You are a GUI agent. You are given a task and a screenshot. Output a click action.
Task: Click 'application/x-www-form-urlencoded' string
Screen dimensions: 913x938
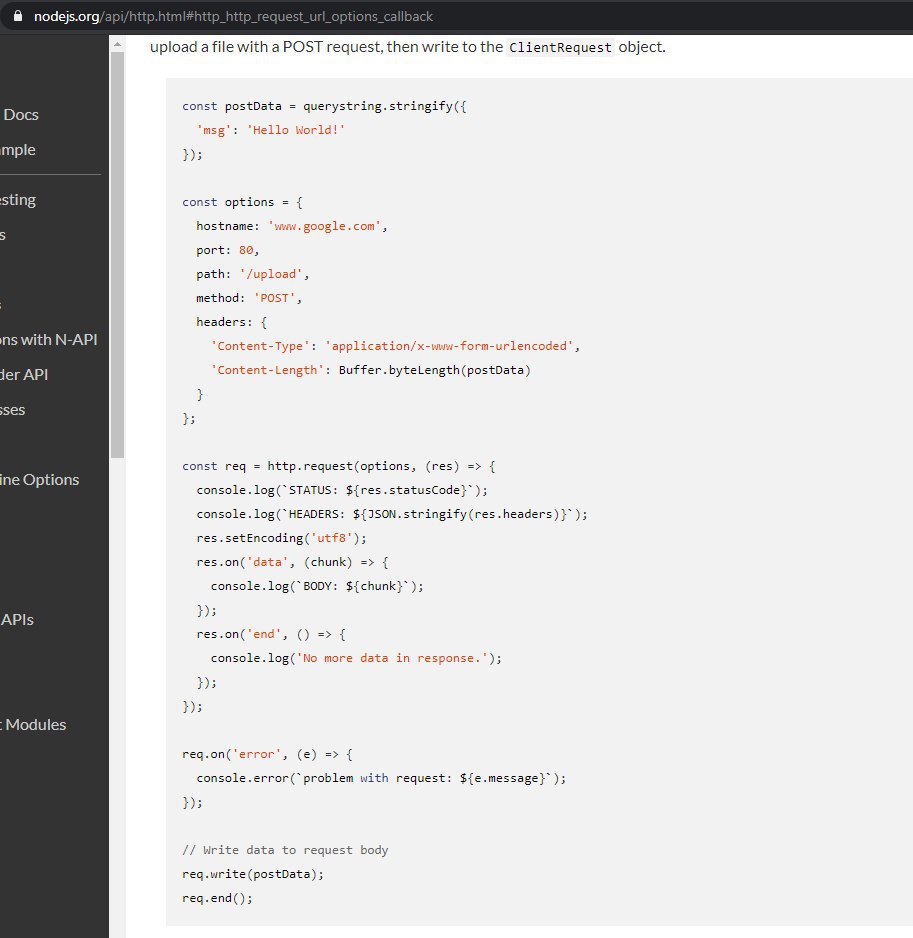449,346
